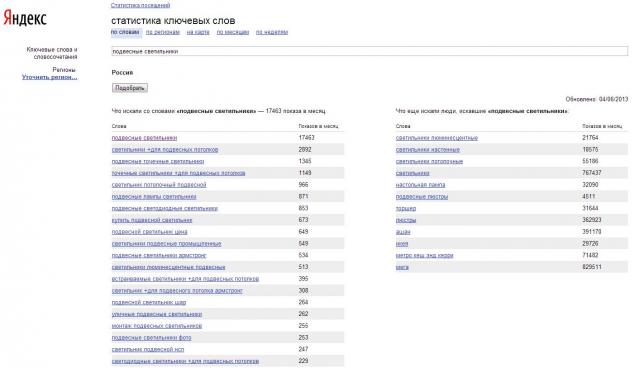Screen dimensions: 644x368
Task: Open link метро кэш энд керри
Action: coord(425,255)
